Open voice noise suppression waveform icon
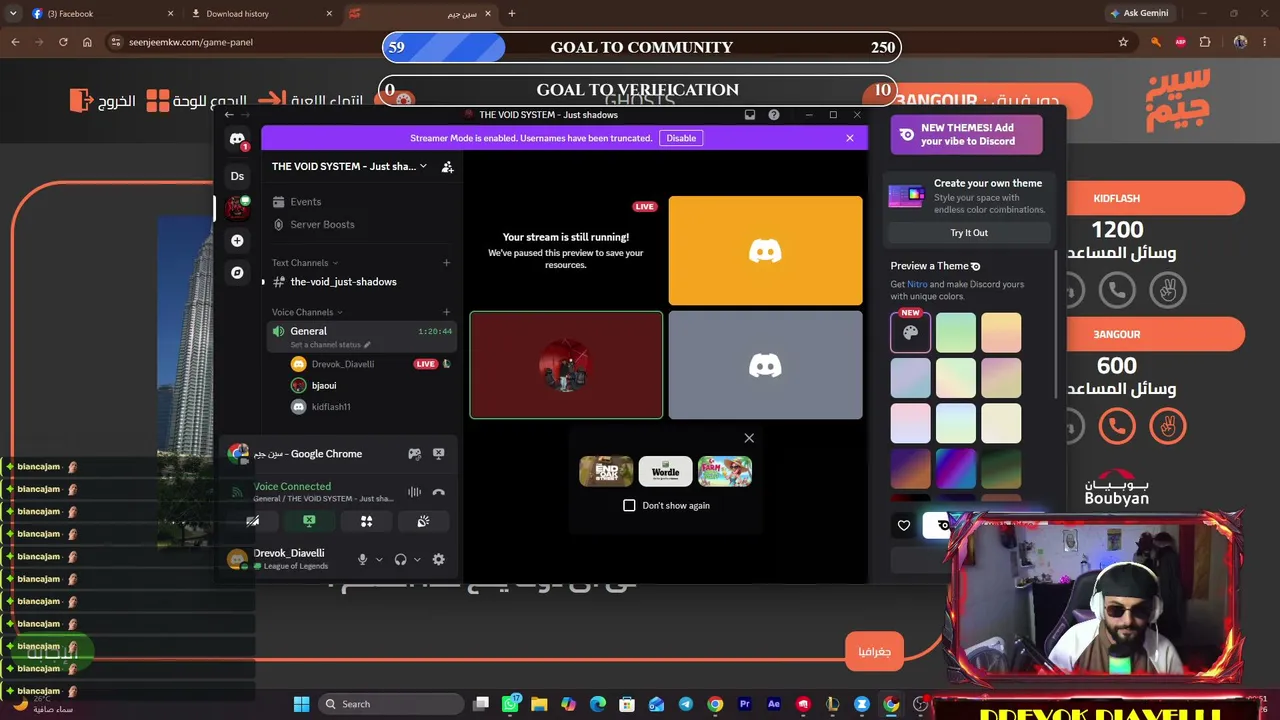 [x=414, y=492]
